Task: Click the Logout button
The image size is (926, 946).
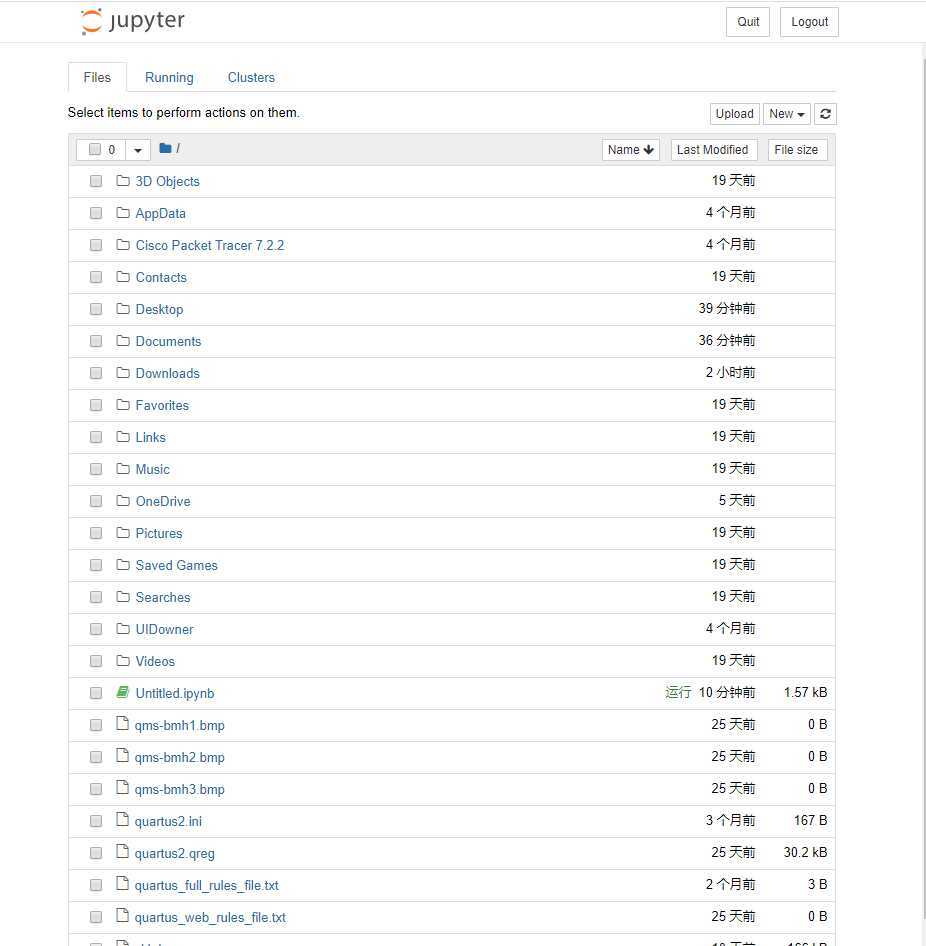Action: coord(809,22)
